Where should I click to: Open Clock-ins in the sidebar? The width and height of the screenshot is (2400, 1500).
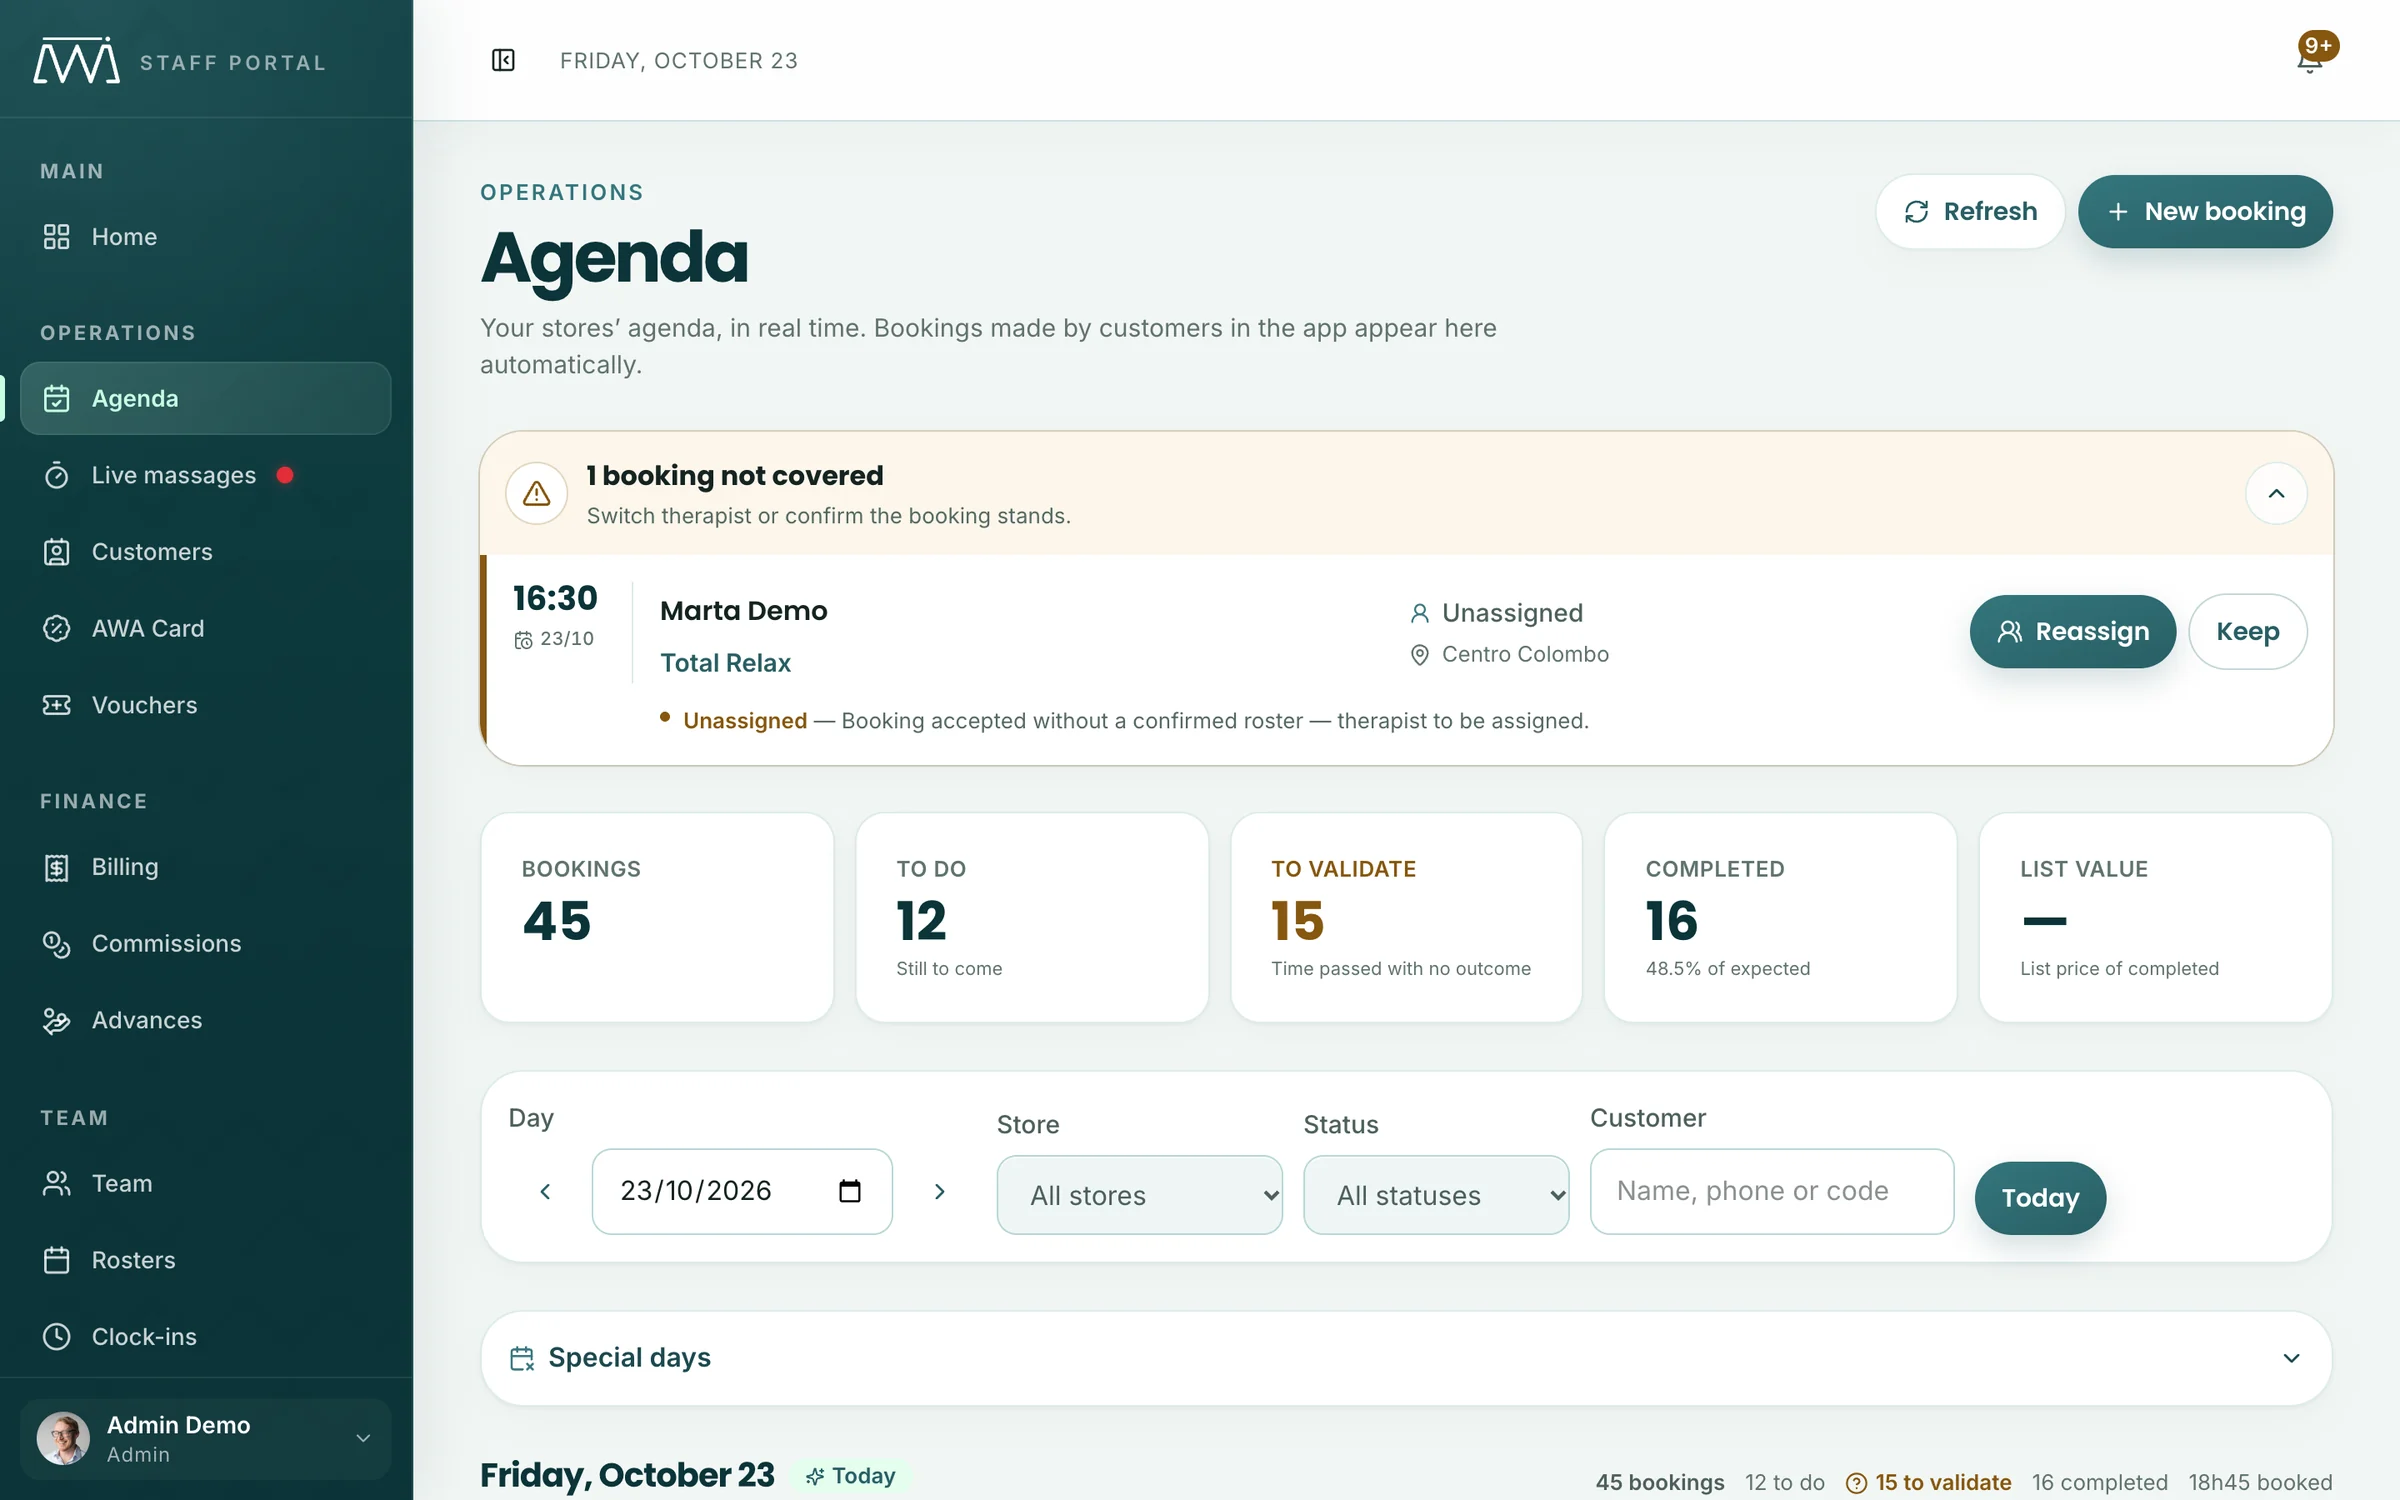[x=205, y=1336]
